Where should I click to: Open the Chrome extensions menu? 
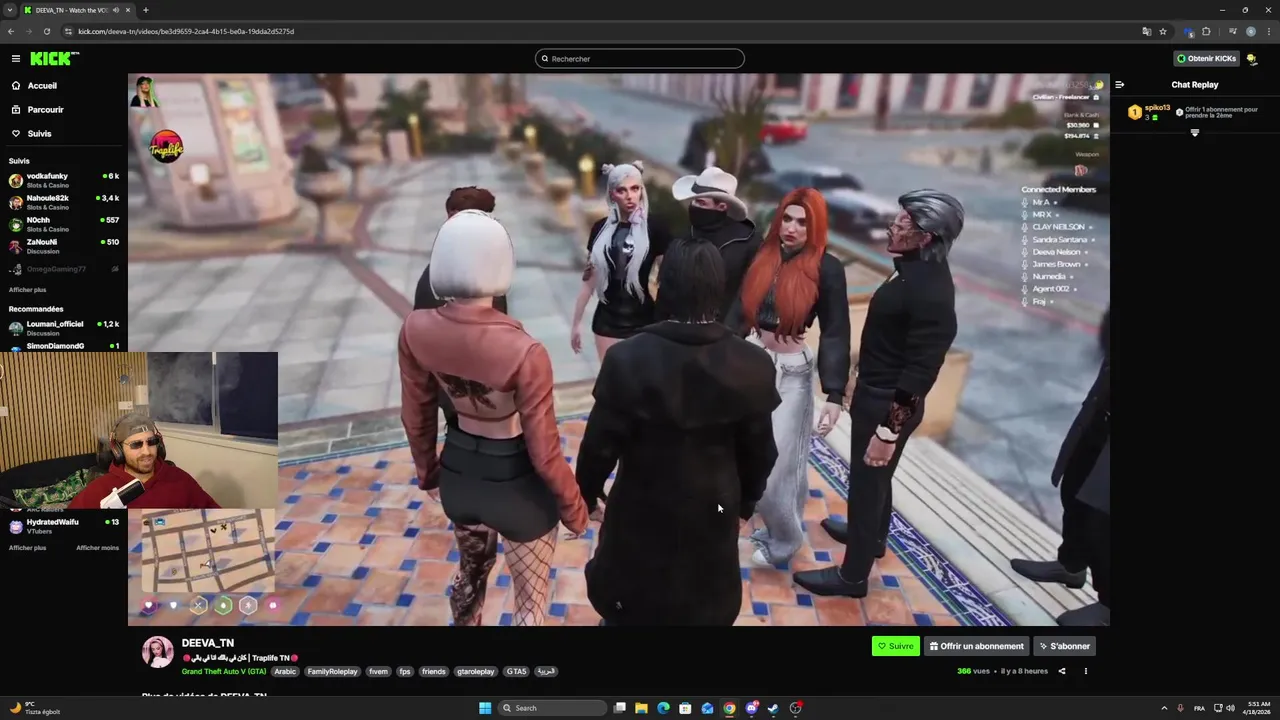pyautogui.click(x=1206, y=31)
